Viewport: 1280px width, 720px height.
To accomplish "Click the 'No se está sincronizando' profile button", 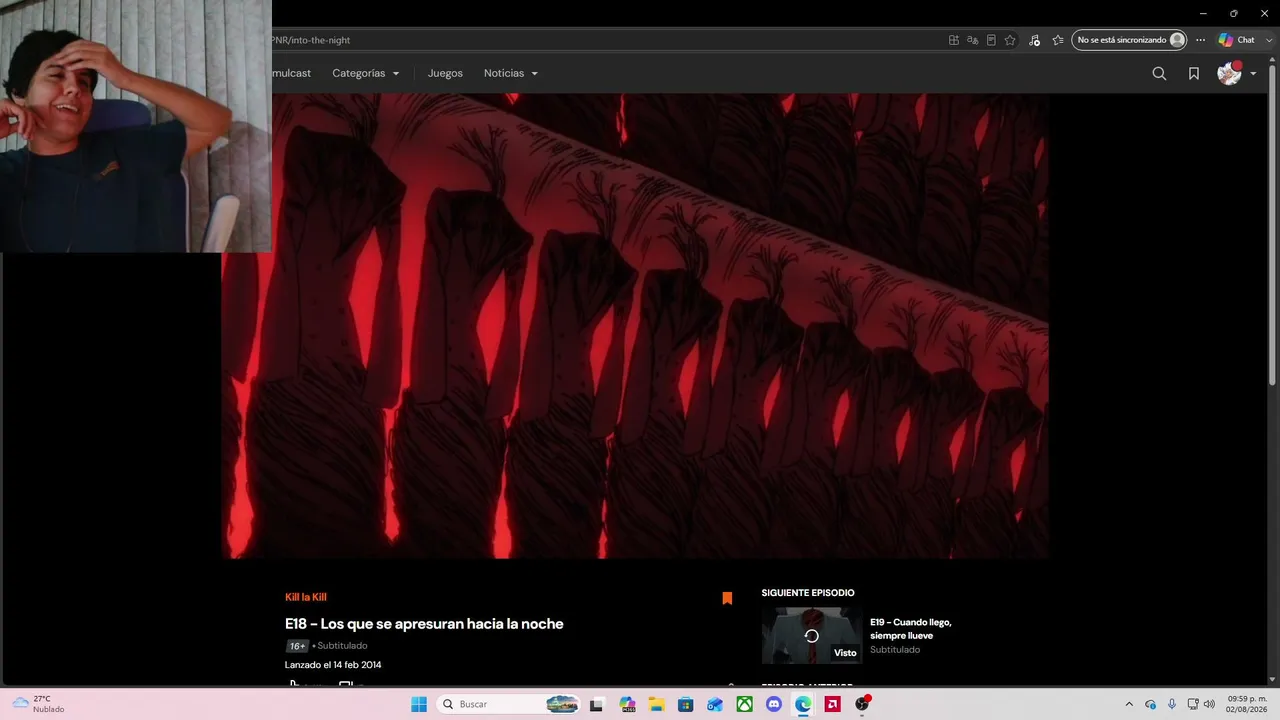I will [1129, 40].
